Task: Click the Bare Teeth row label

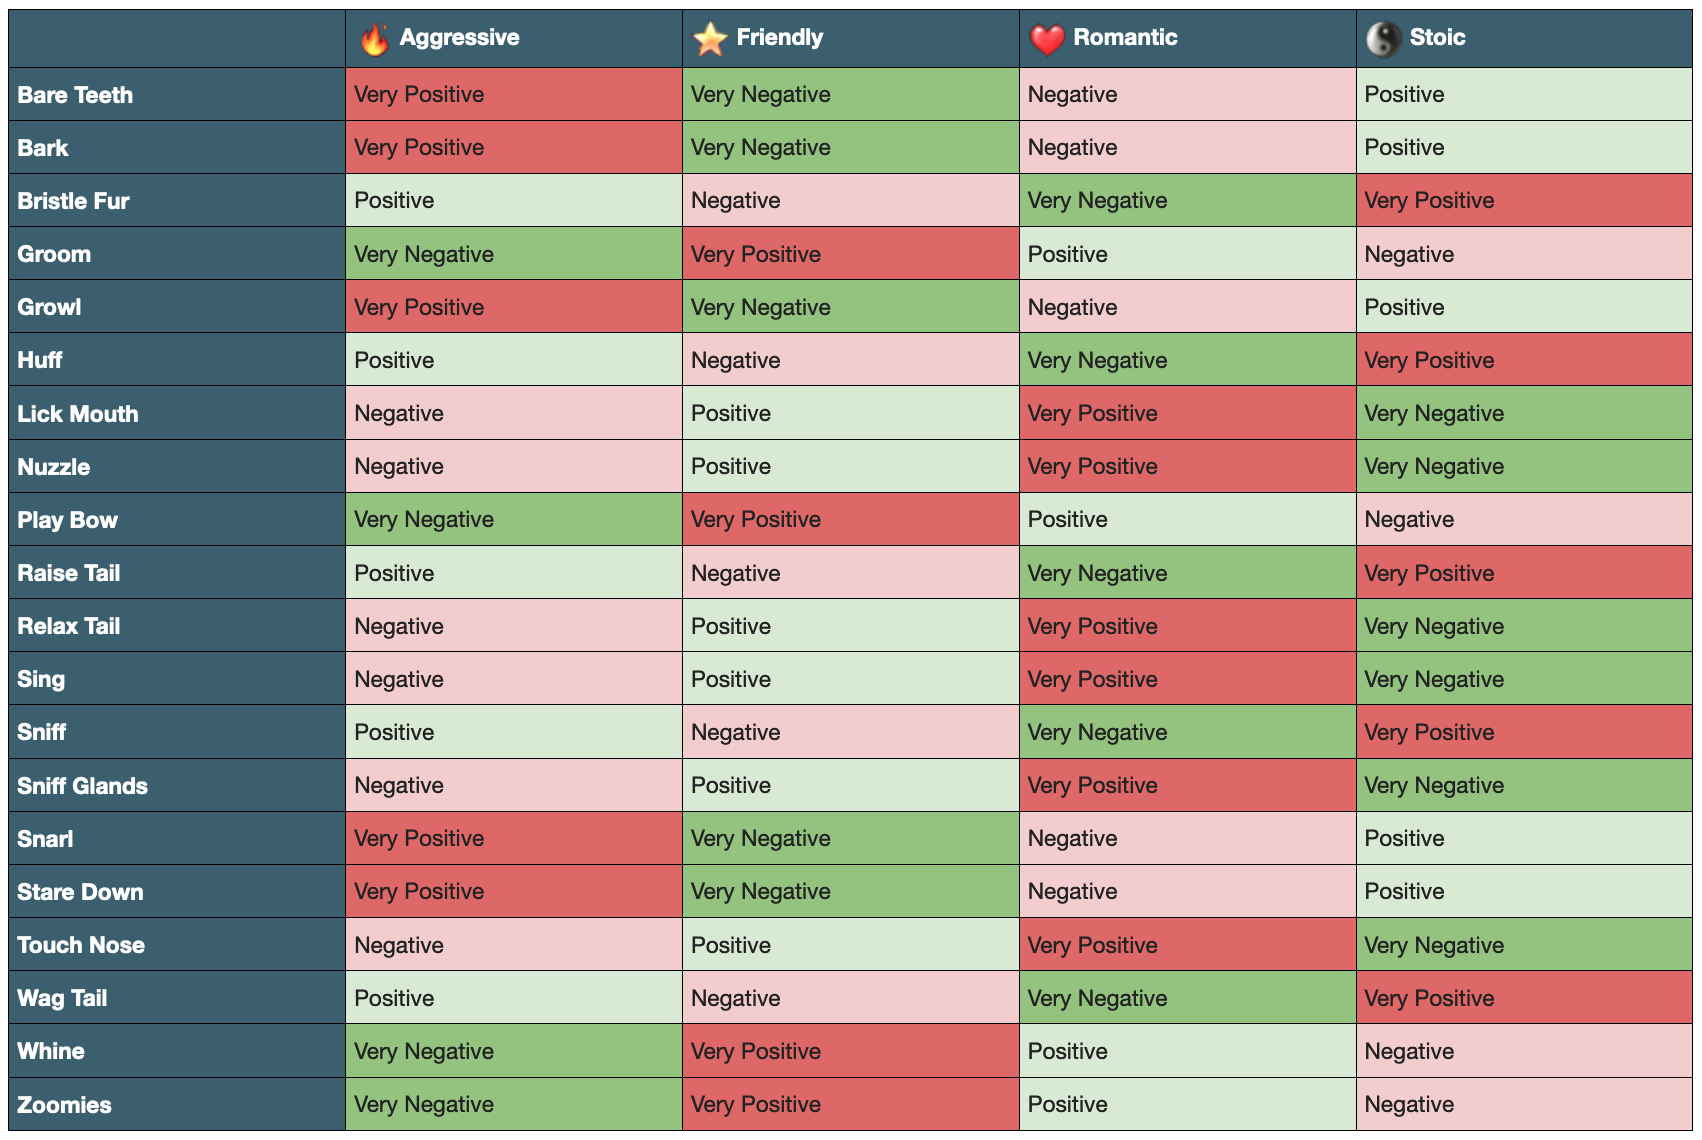Action: 75,95
